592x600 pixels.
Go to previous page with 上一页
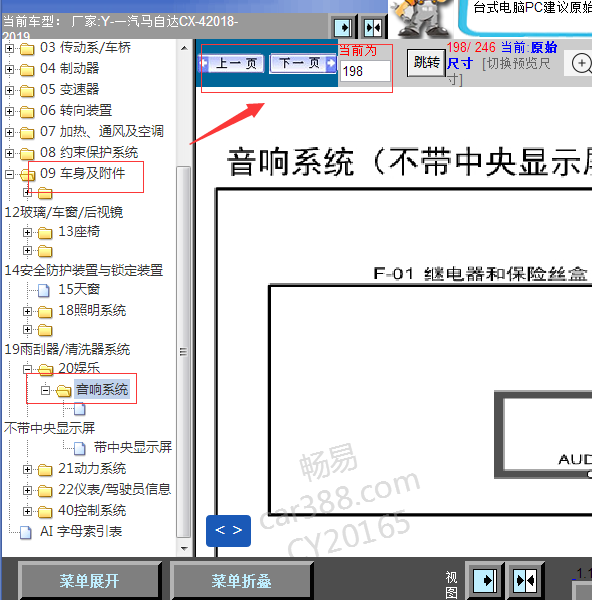pos(231,63)
